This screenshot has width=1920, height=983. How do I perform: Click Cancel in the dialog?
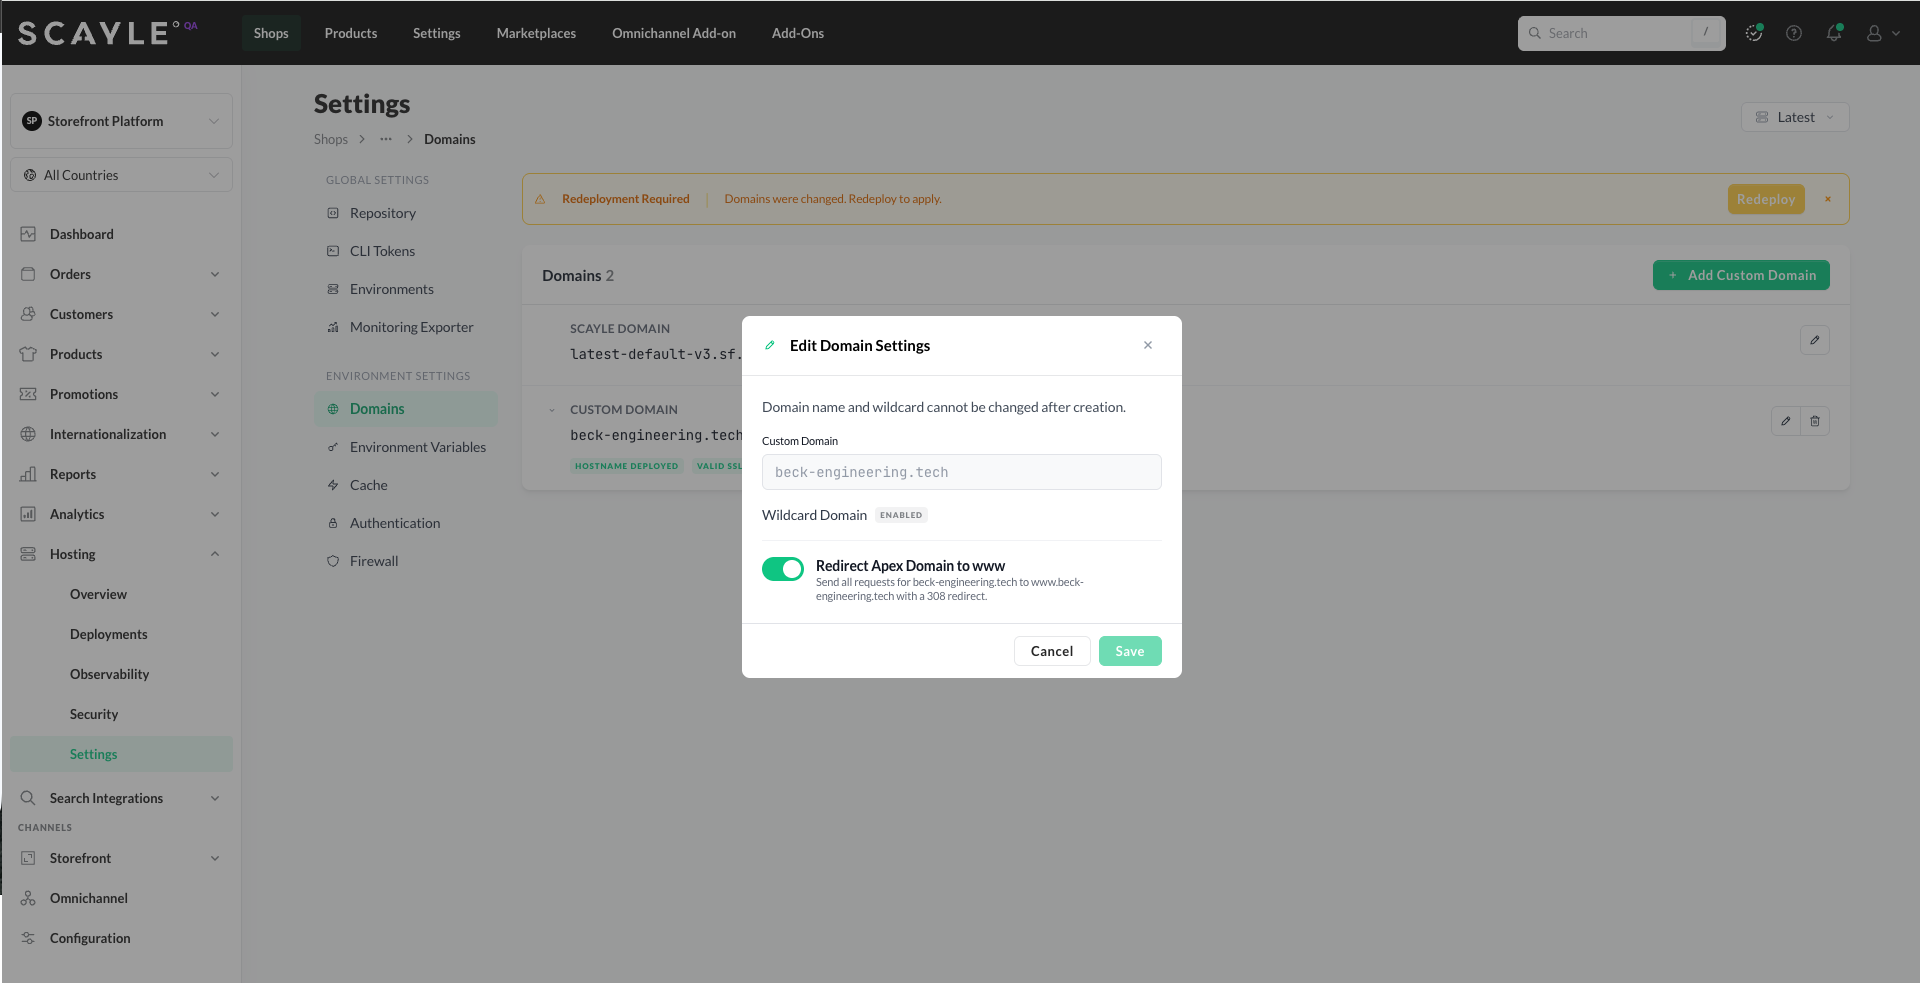coord(1052,651)
